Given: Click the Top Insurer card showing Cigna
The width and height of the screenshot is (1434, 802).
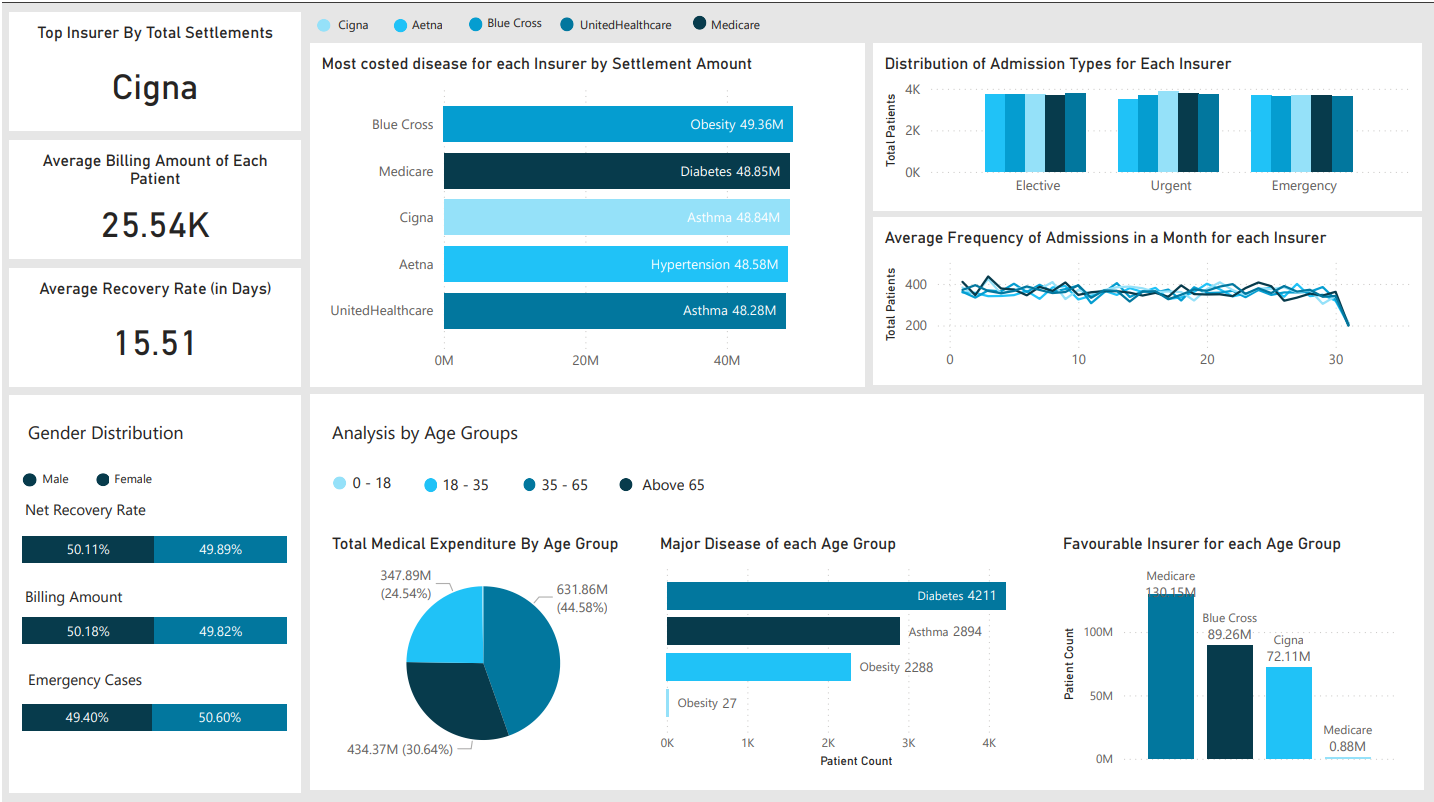Looking at the screenshot, I should coord(155,71).
